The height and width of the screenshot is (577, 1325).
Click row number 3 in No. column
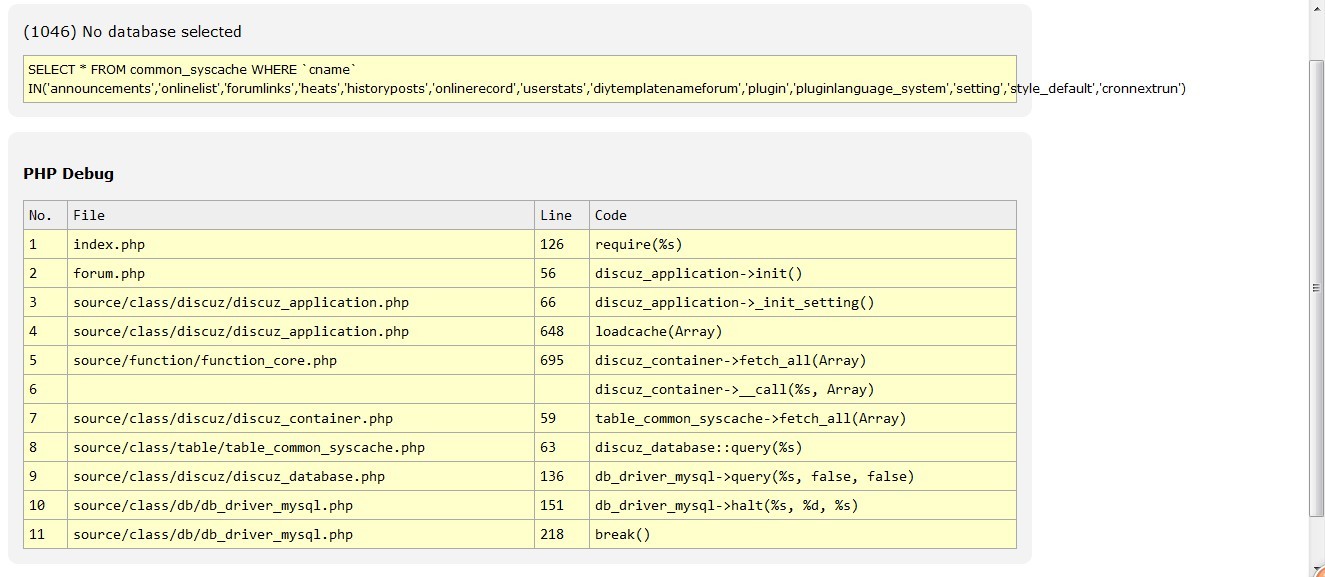pos(45,302)
